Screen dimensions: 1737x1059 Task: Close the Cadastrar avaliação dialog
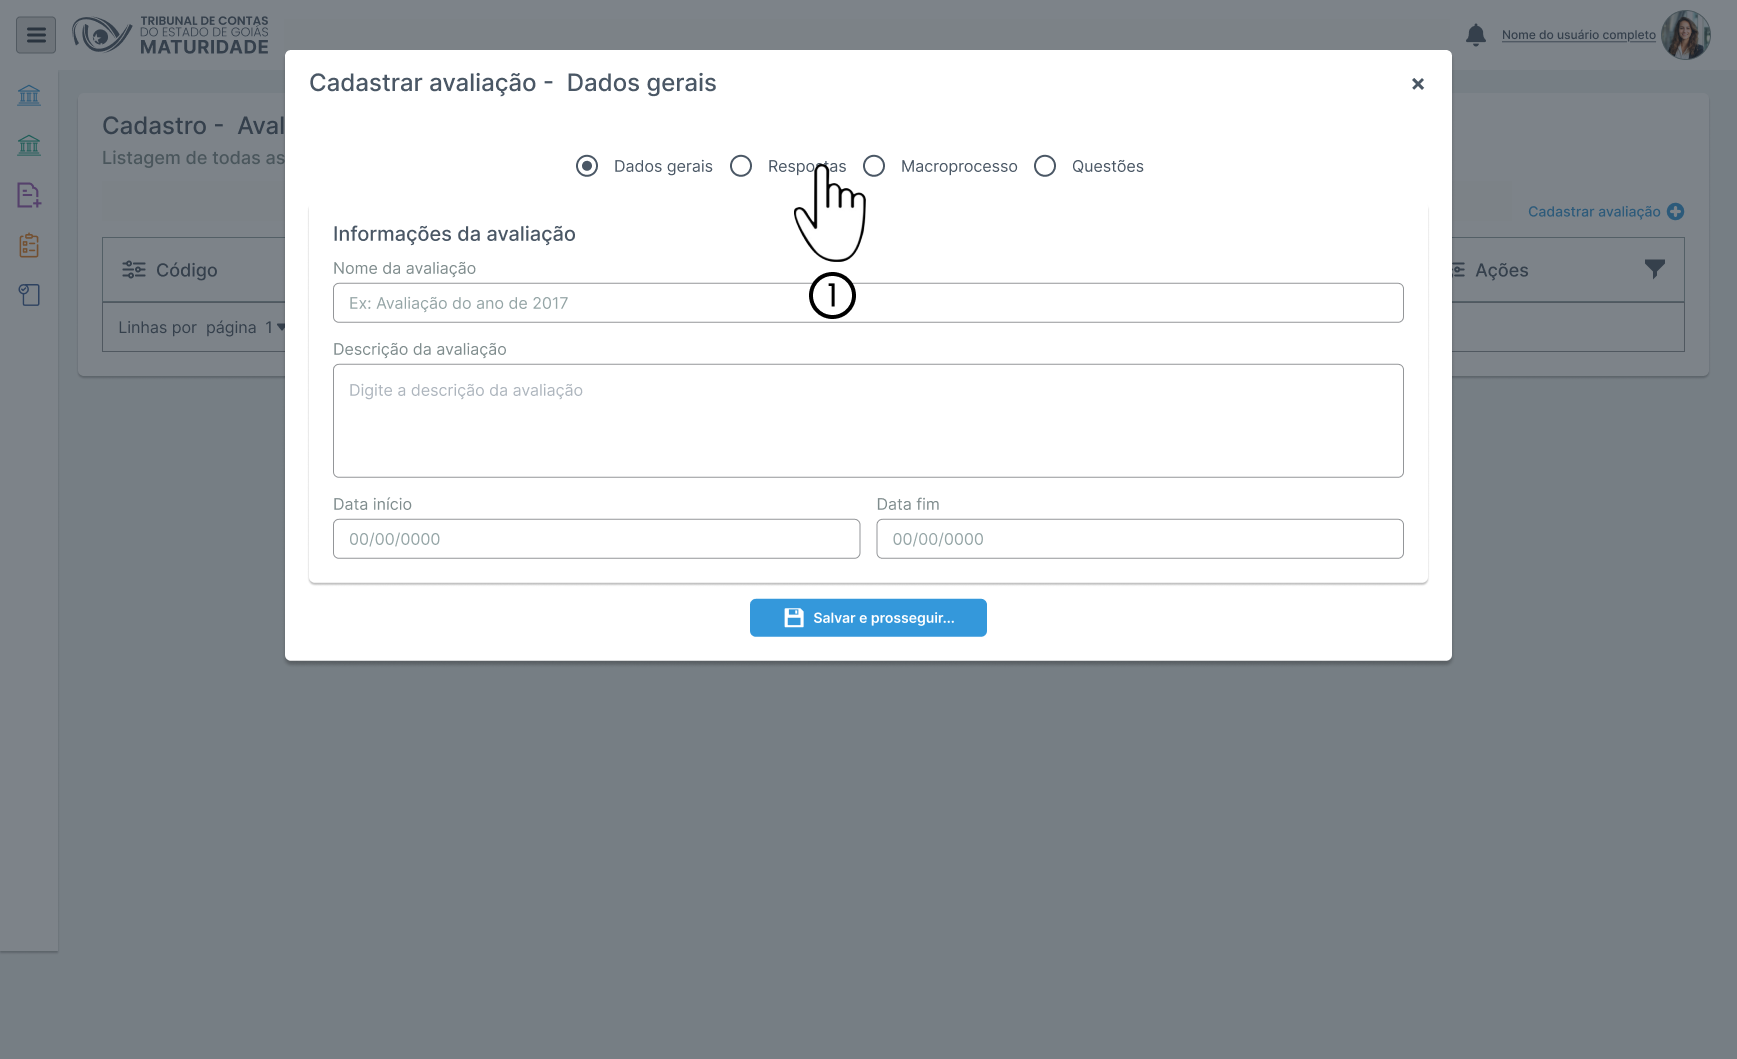[1417, 84]
